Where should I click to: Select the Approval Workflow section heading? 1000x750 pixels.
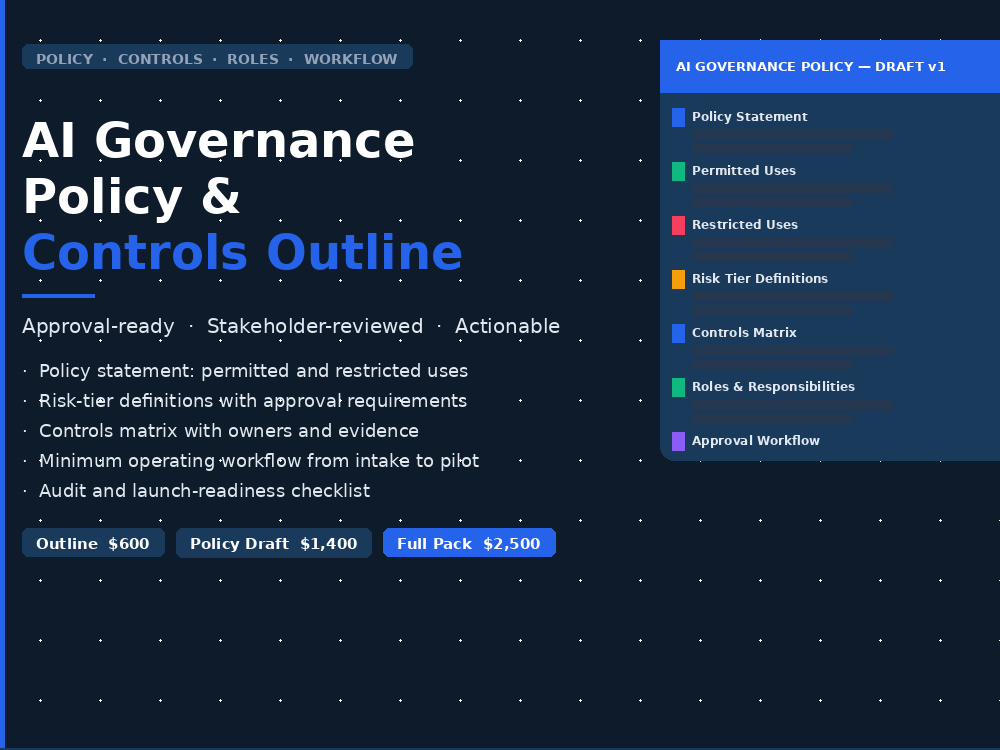(x=756, y=441)
